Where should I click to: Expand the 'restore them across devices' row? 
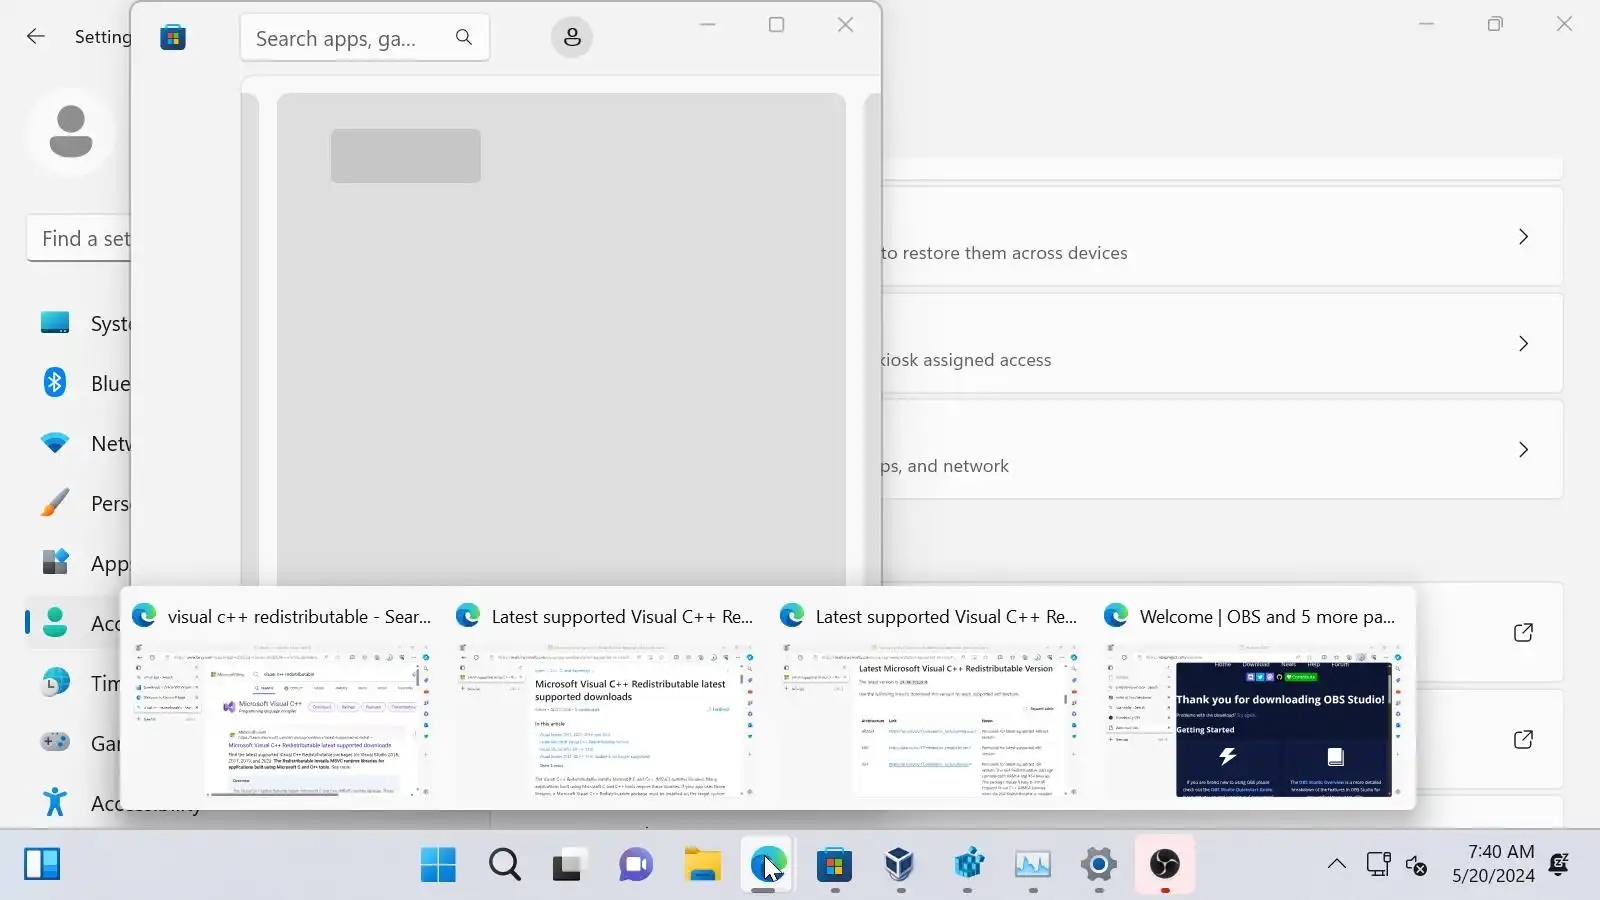click(1222, 237)
